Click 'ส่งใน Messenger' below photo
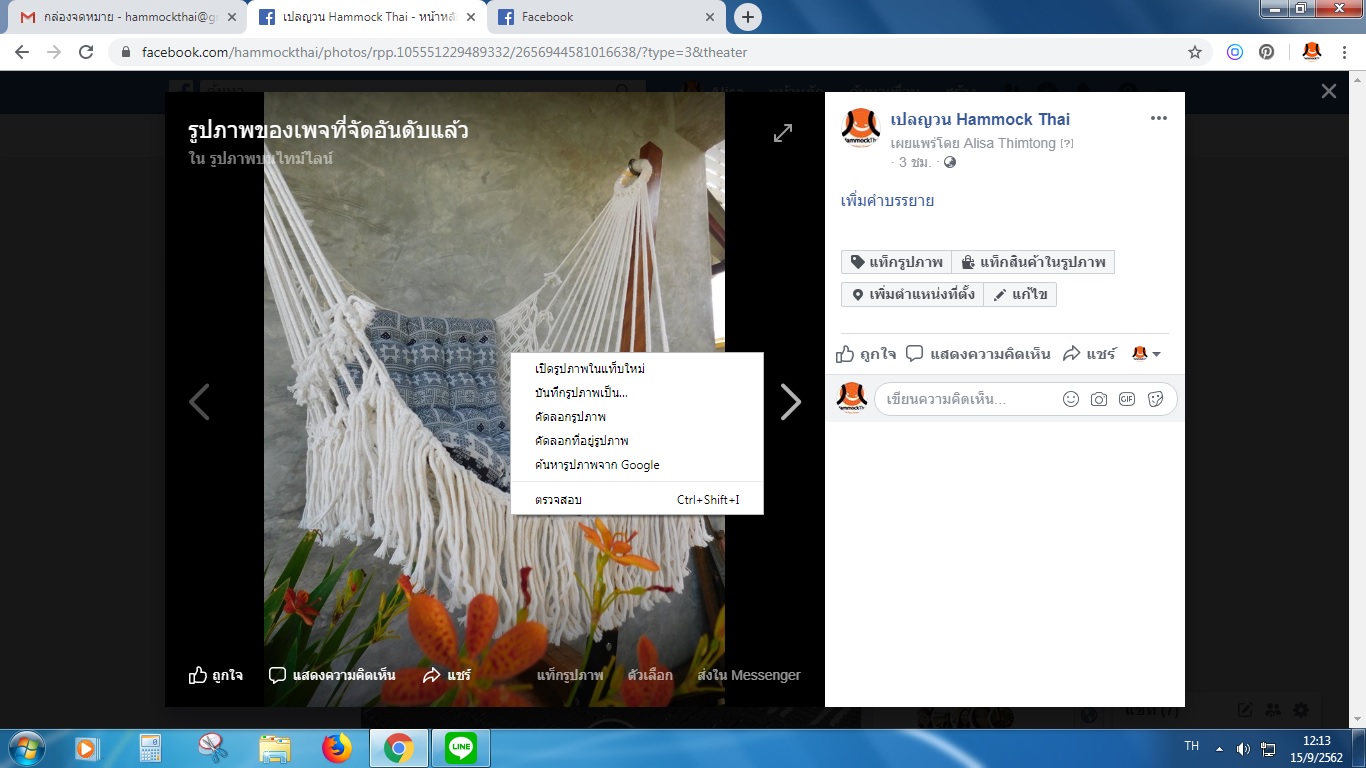The image size is (1366, 768). pyautogui.click(x=749, y=675)
